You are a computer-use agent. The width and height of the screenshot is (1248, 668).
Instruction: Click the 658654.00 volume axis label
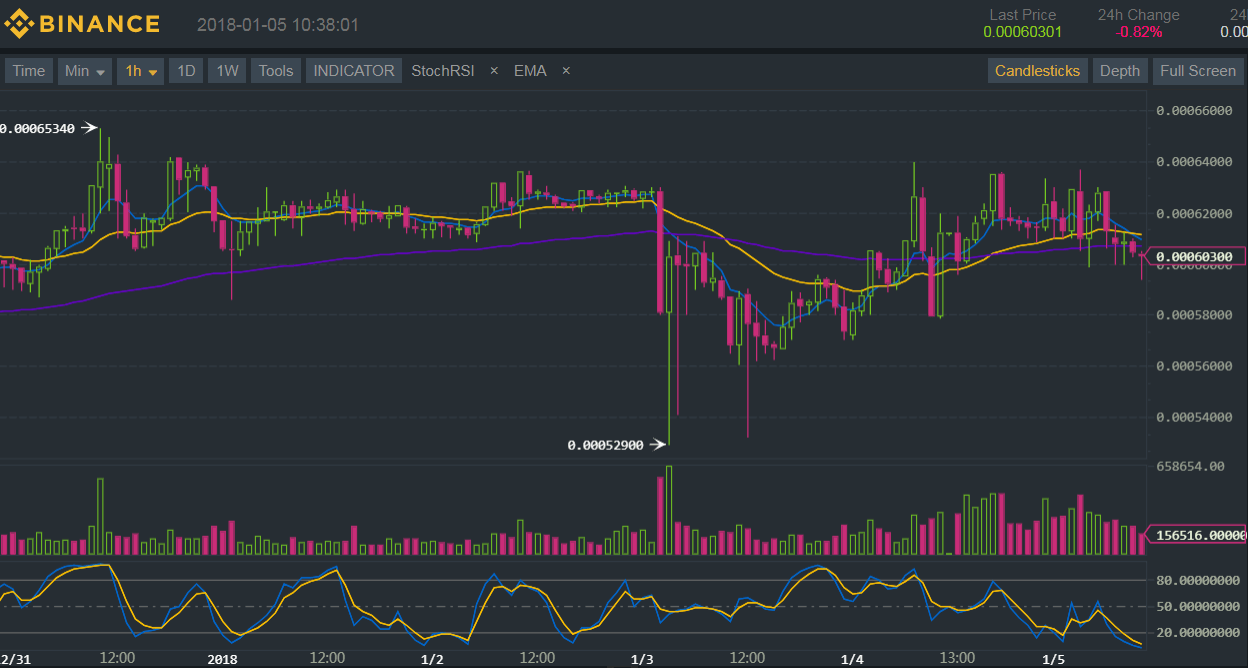[x=1190, y=466]
